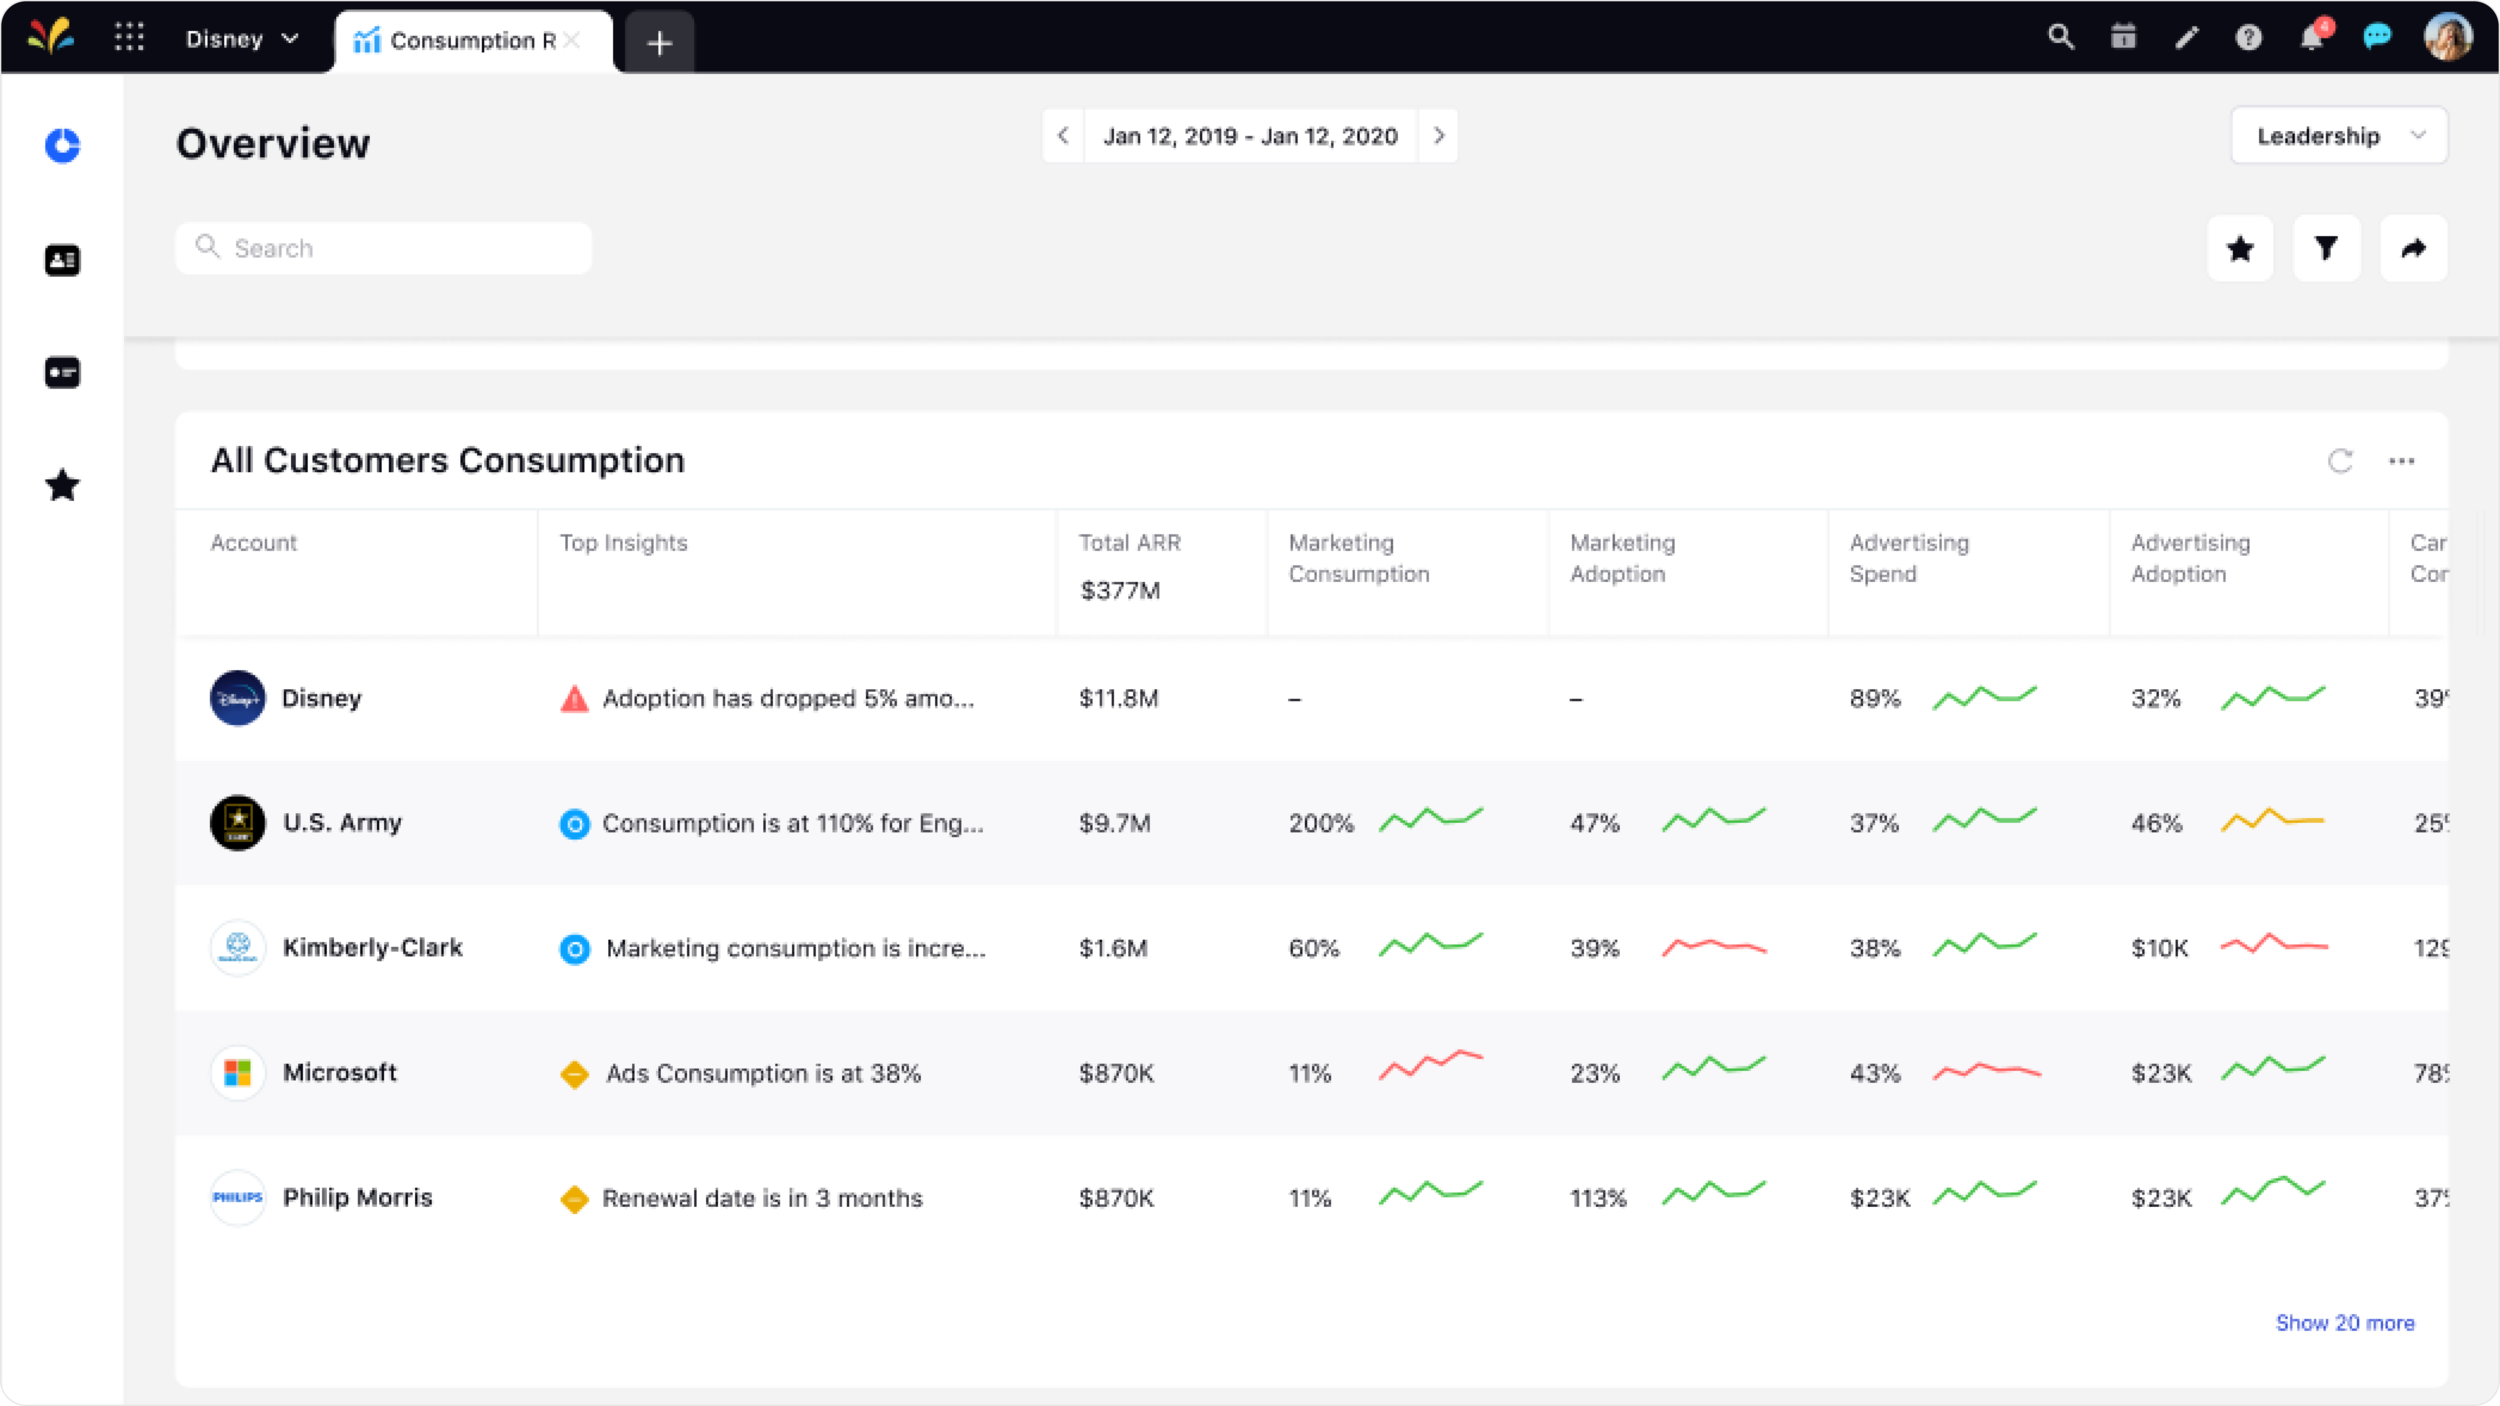Open the Philip Morris account
The height and width of the screenshot is (1406, 2500).
tap(357, 1198)
